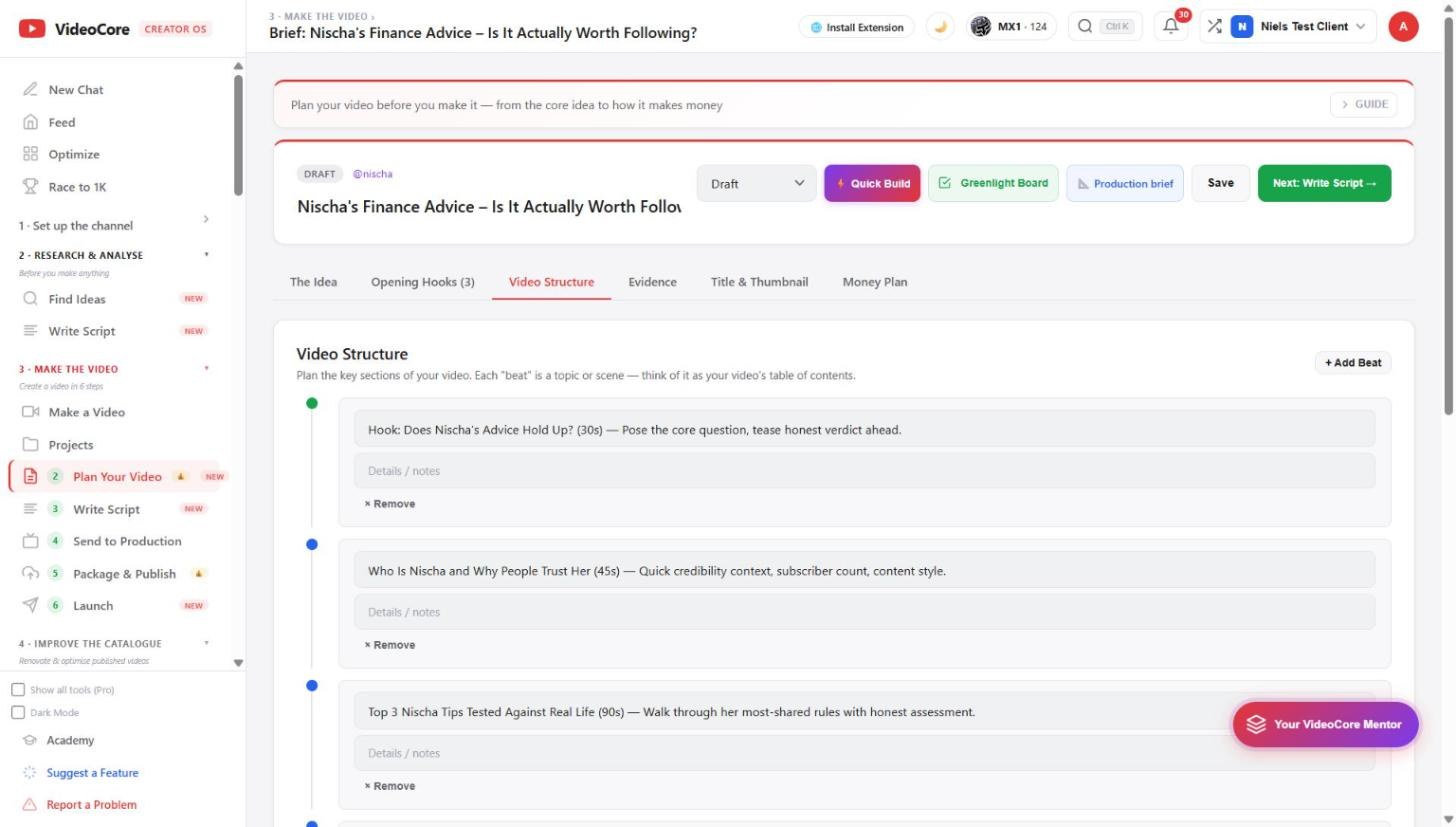Image resolution: width=1456 pixels, height=827 pixels.
Task: Open Race to 1K trophy icon
Action: coord(30,187)
